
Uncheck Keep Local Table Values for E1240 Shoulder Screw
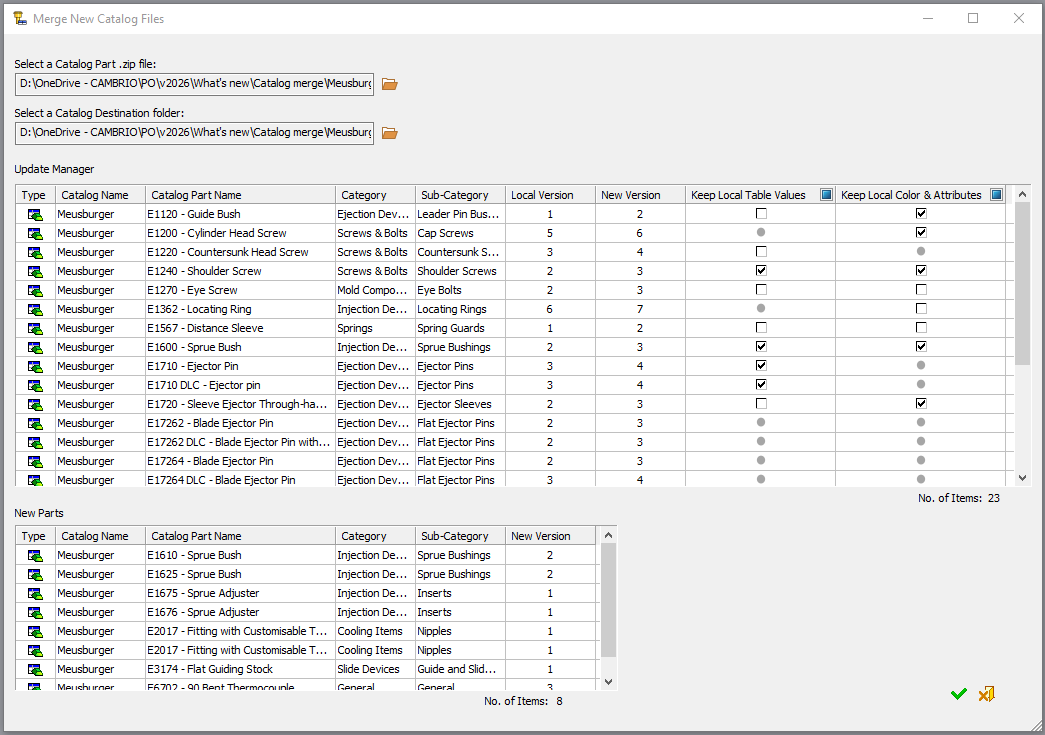tap(761, 271)
